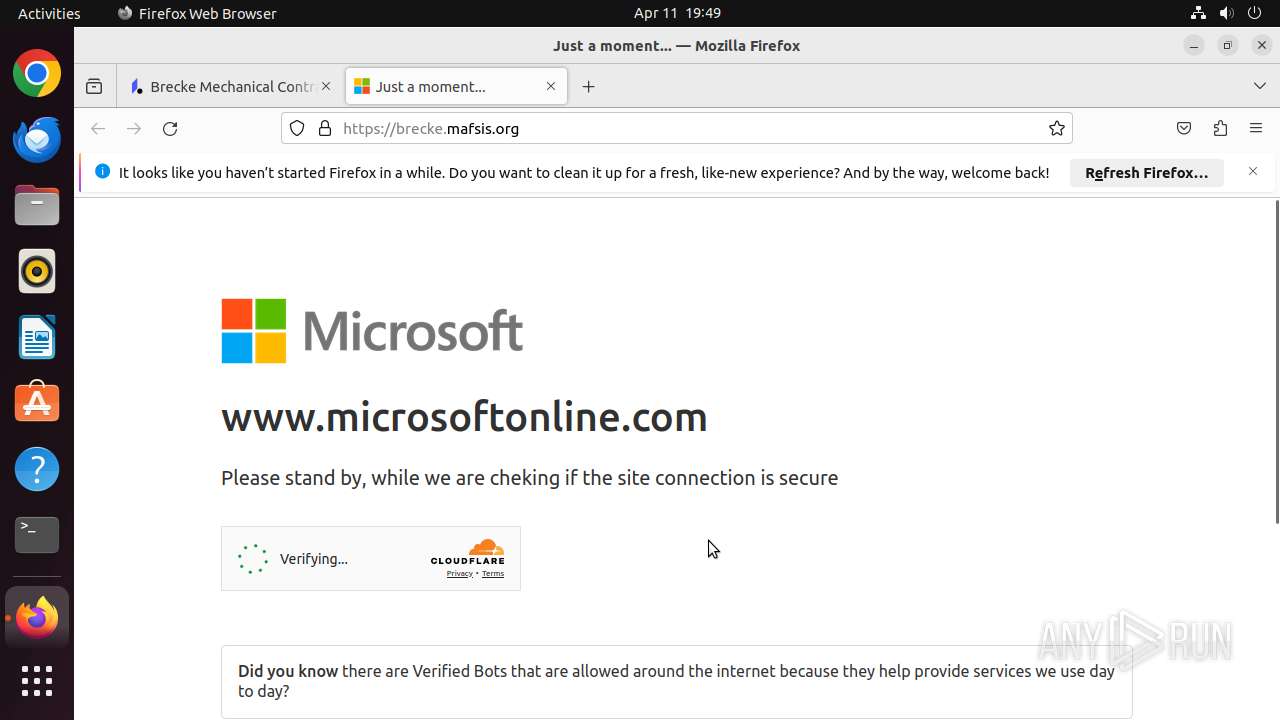Launch Terminal from the dock
This screenshot has height=720, width=1280.
(x=37, y=536)
